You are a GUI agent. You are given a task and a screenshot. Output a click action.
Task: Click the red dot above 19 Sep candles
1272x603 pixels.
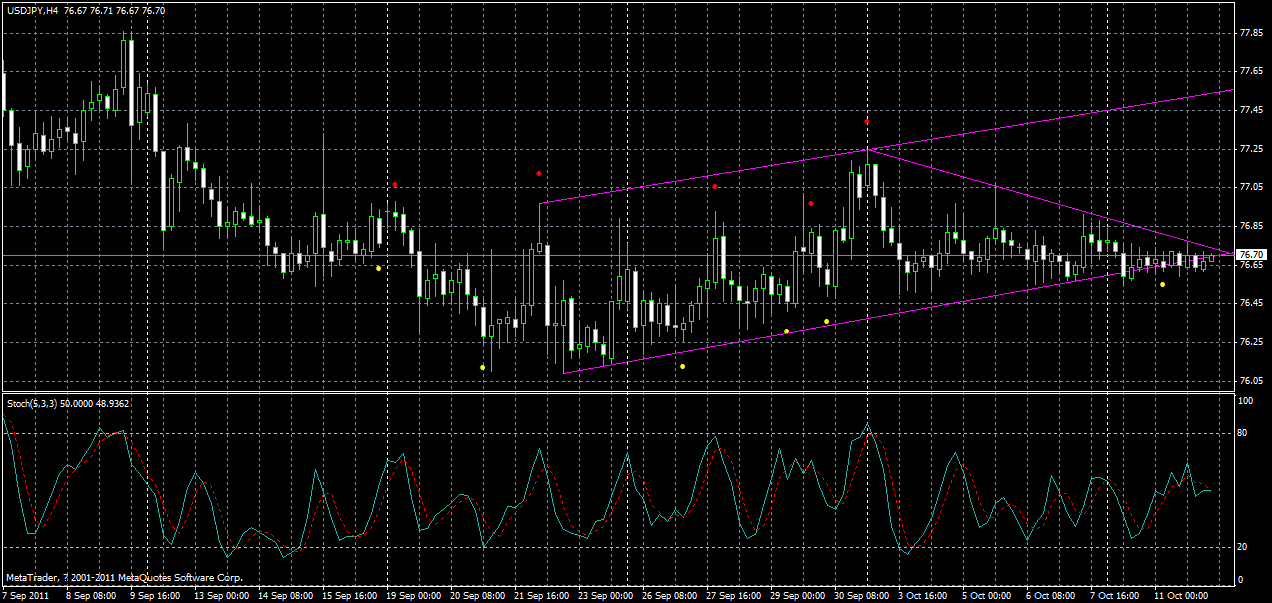point(395,184)
